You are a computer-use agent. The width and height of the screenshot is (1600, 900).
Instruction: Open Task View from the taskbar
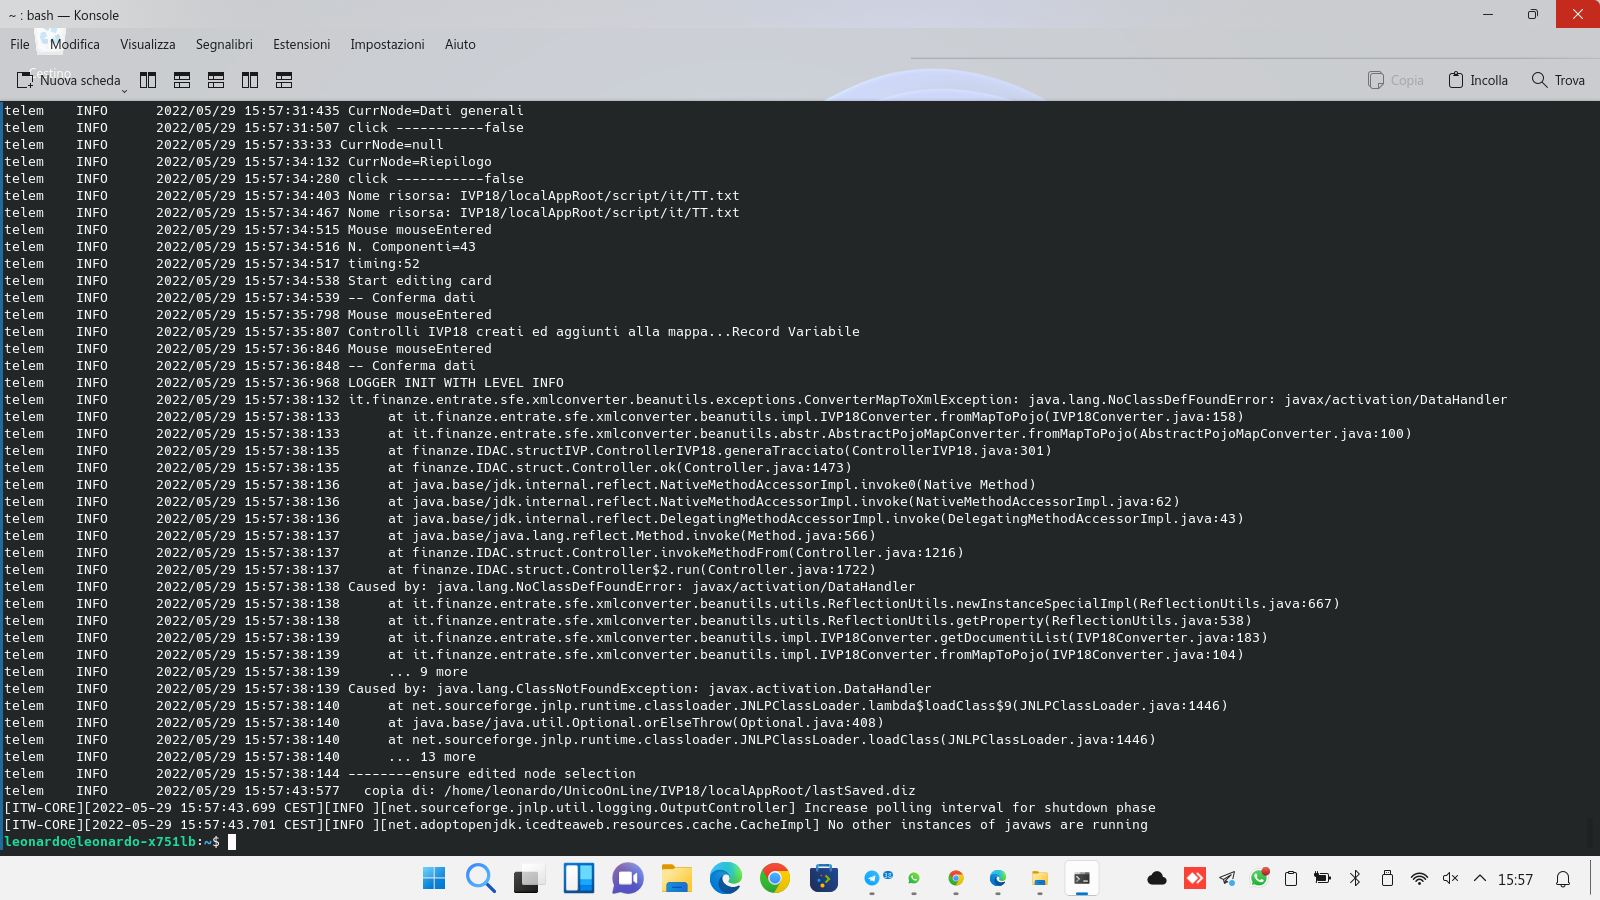(x=527, y=879)
